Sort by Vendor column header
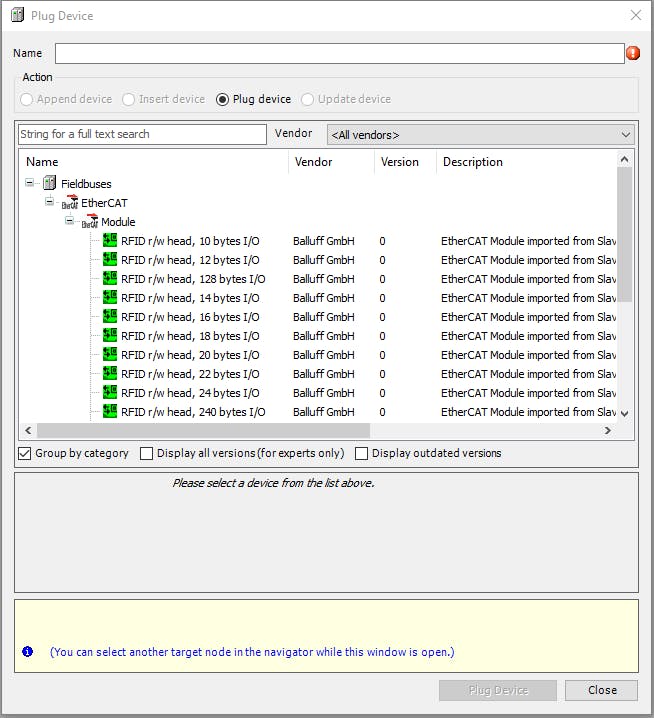654x718 pixels. pos(331,162)
